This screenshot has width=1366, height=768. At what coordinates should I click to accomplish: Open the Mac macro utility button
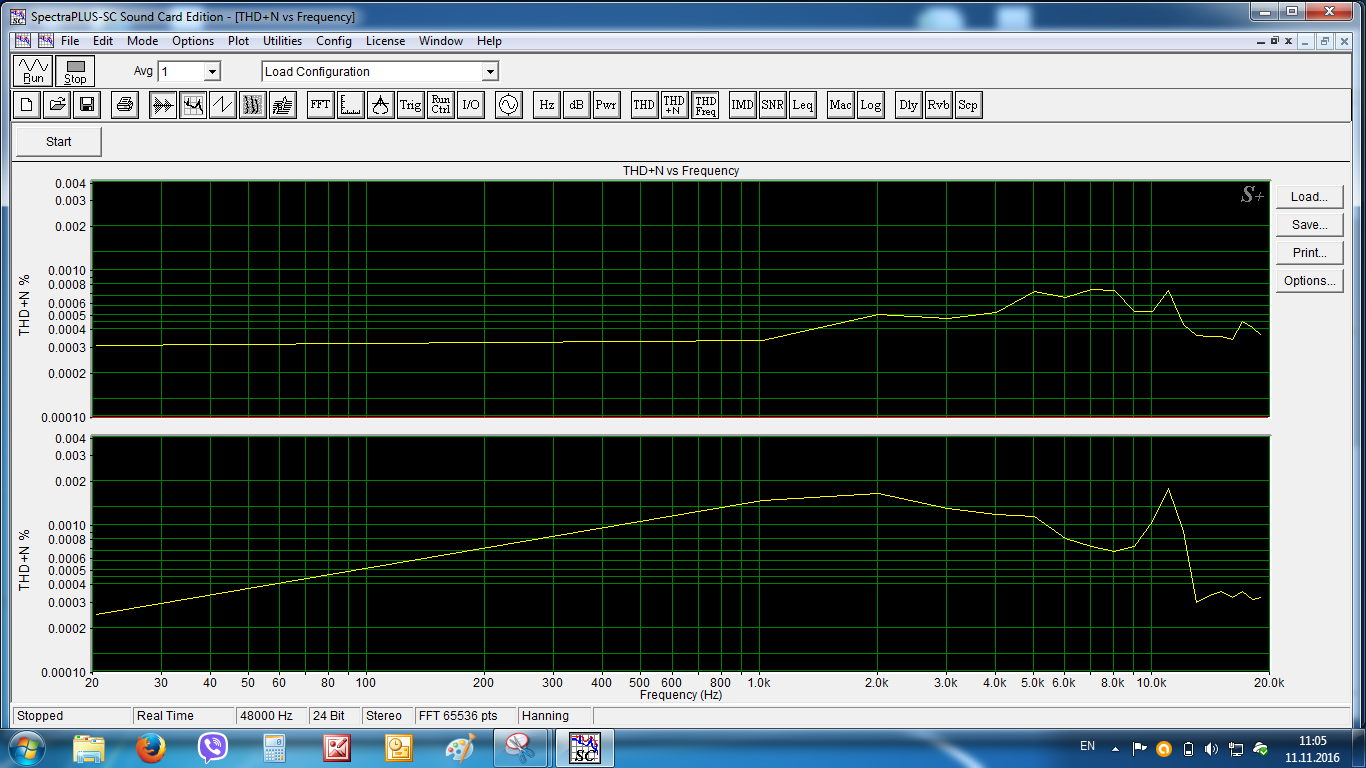840,105
